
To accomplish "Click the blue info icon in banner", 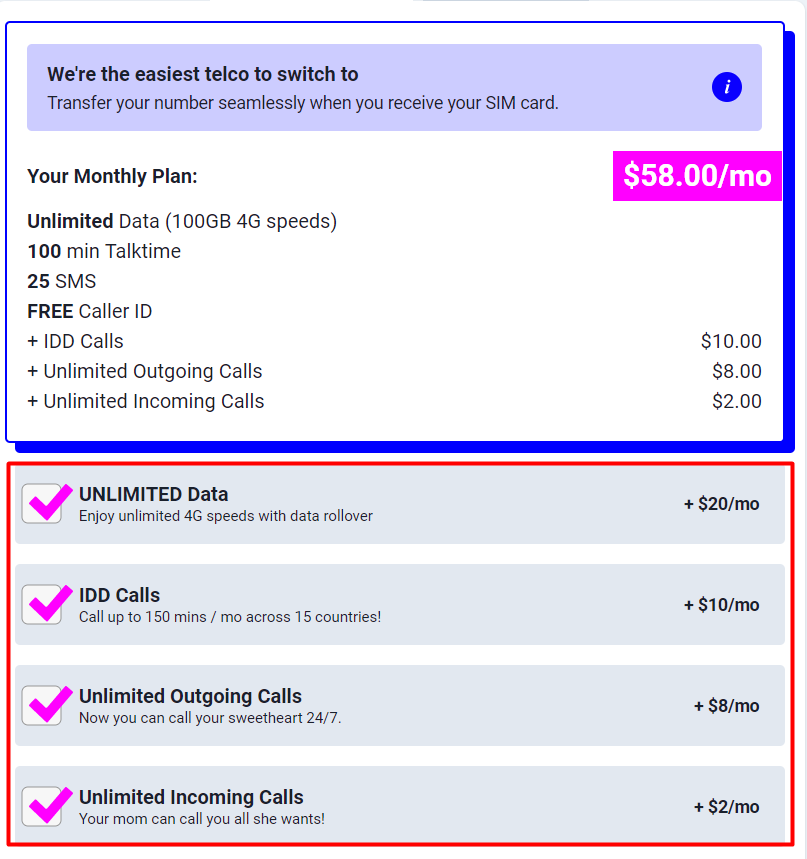I will 727,87.
